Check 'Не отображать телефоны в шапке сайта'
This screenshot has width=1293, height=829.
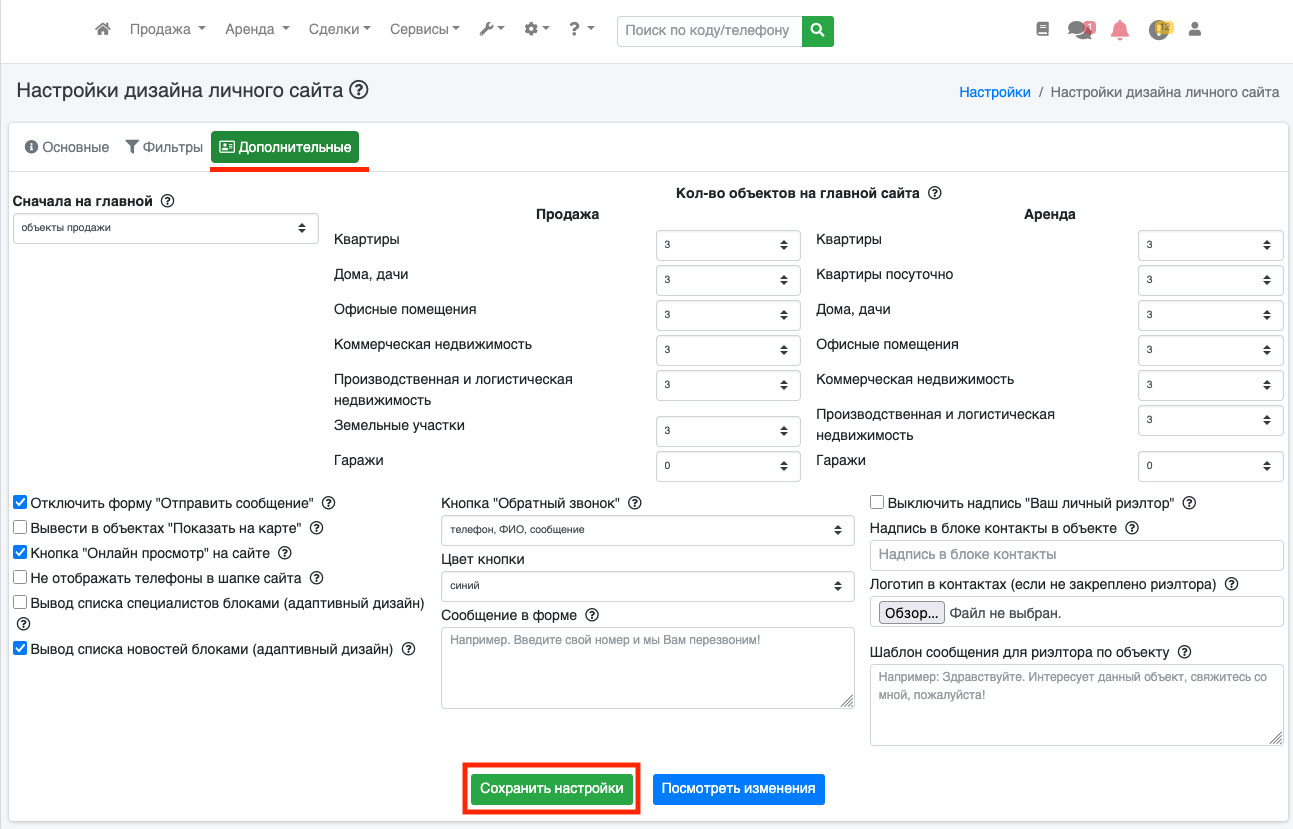[x=20, y=577]
